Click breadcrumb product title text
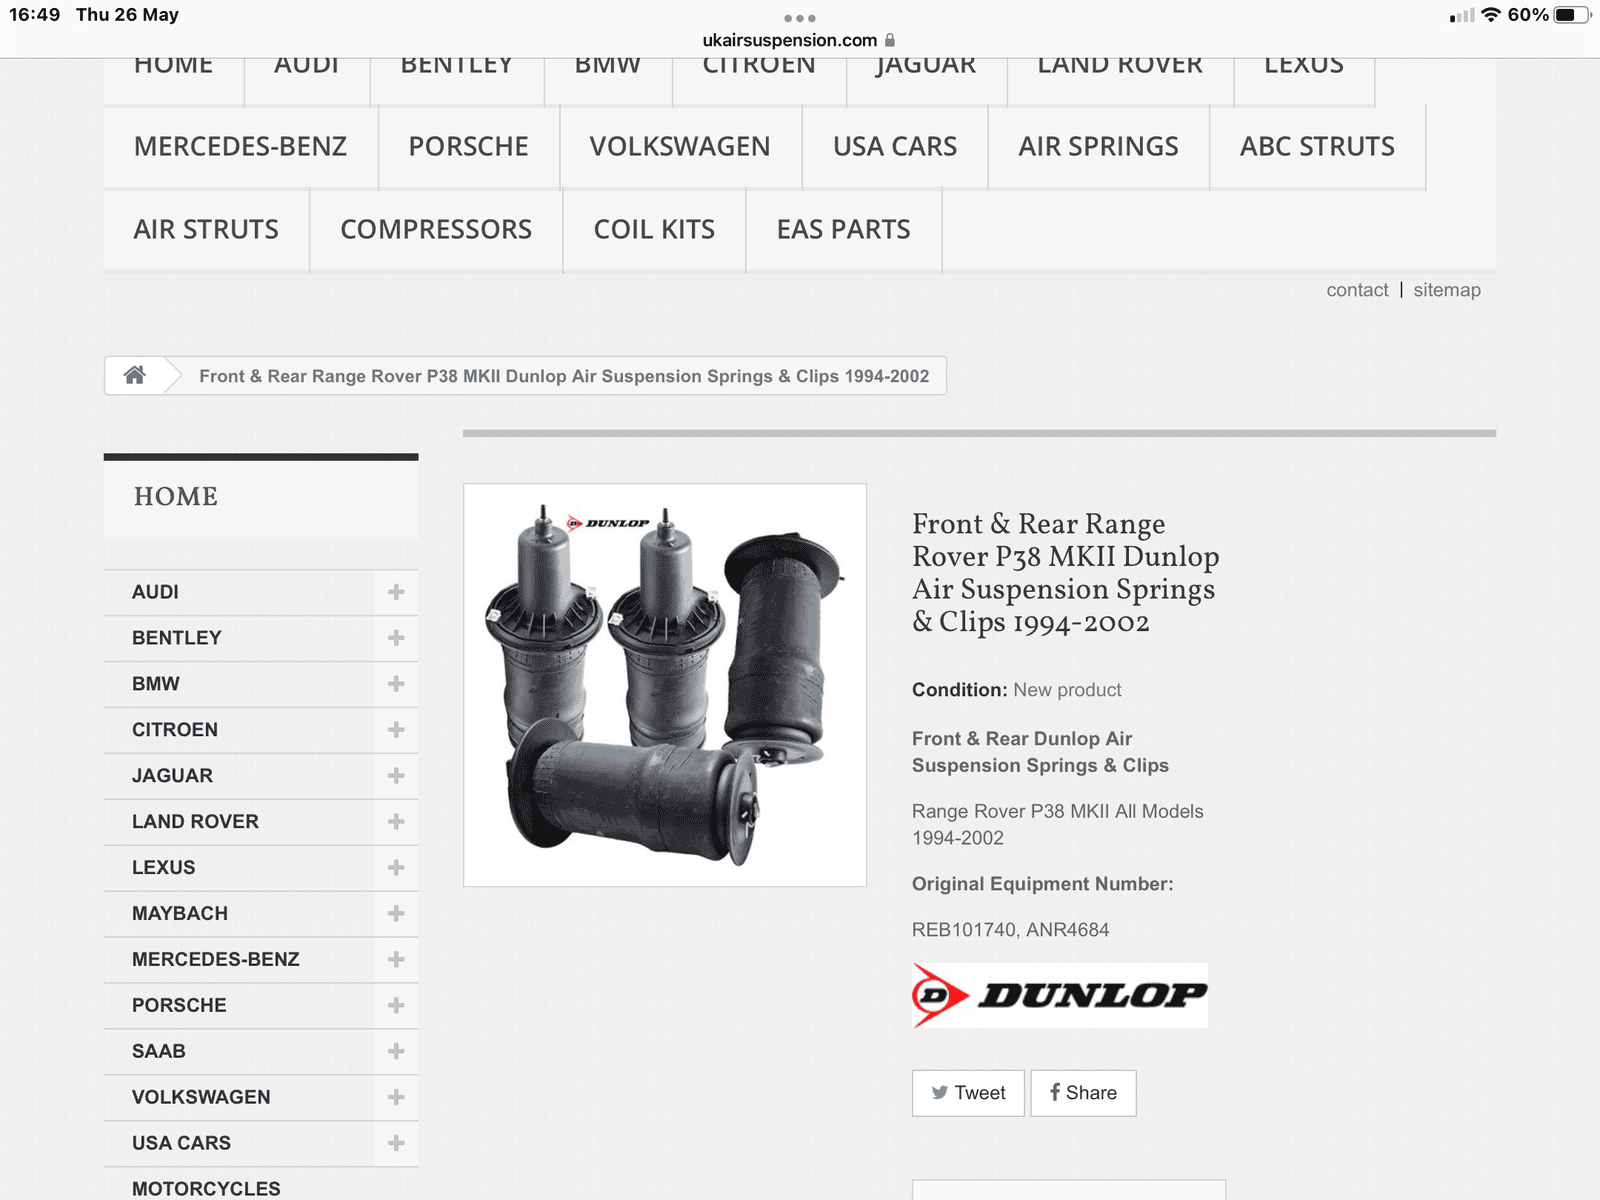The image size is (1600, 1200). point(564,376)
